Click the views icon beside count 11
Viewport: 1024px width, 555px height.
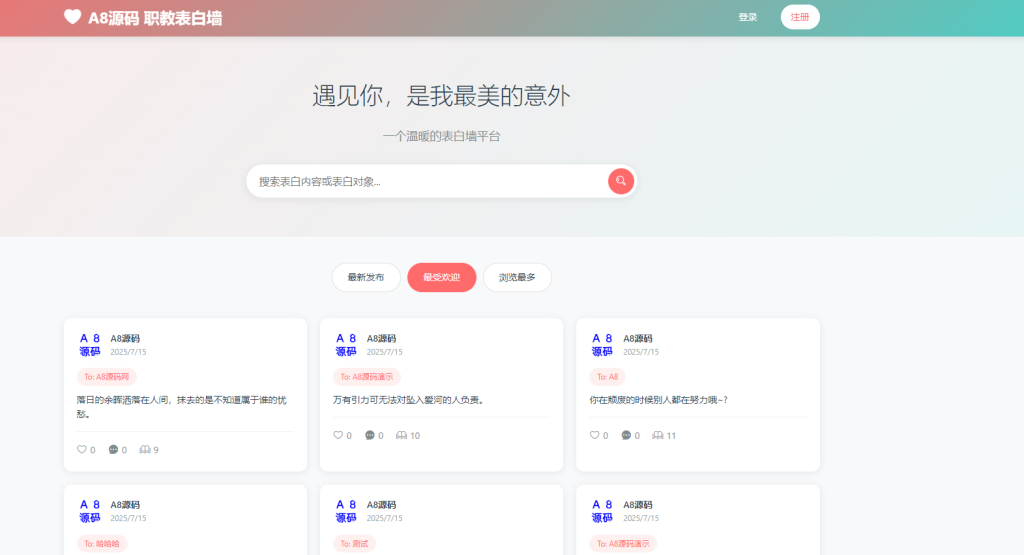click(658, 435)
